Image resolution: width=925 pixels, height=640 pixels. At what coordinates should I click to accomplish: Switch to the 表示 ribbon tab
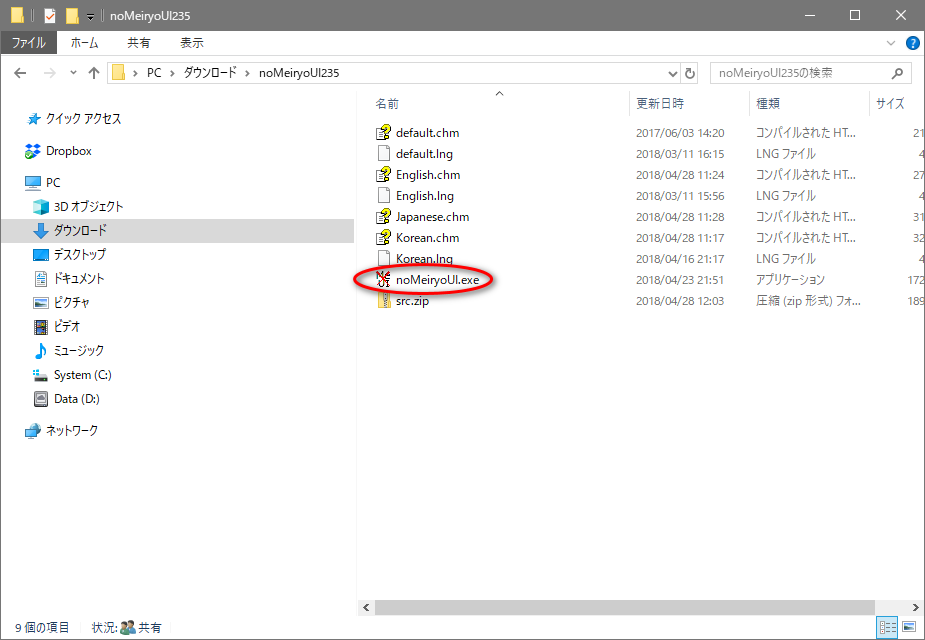192,43
